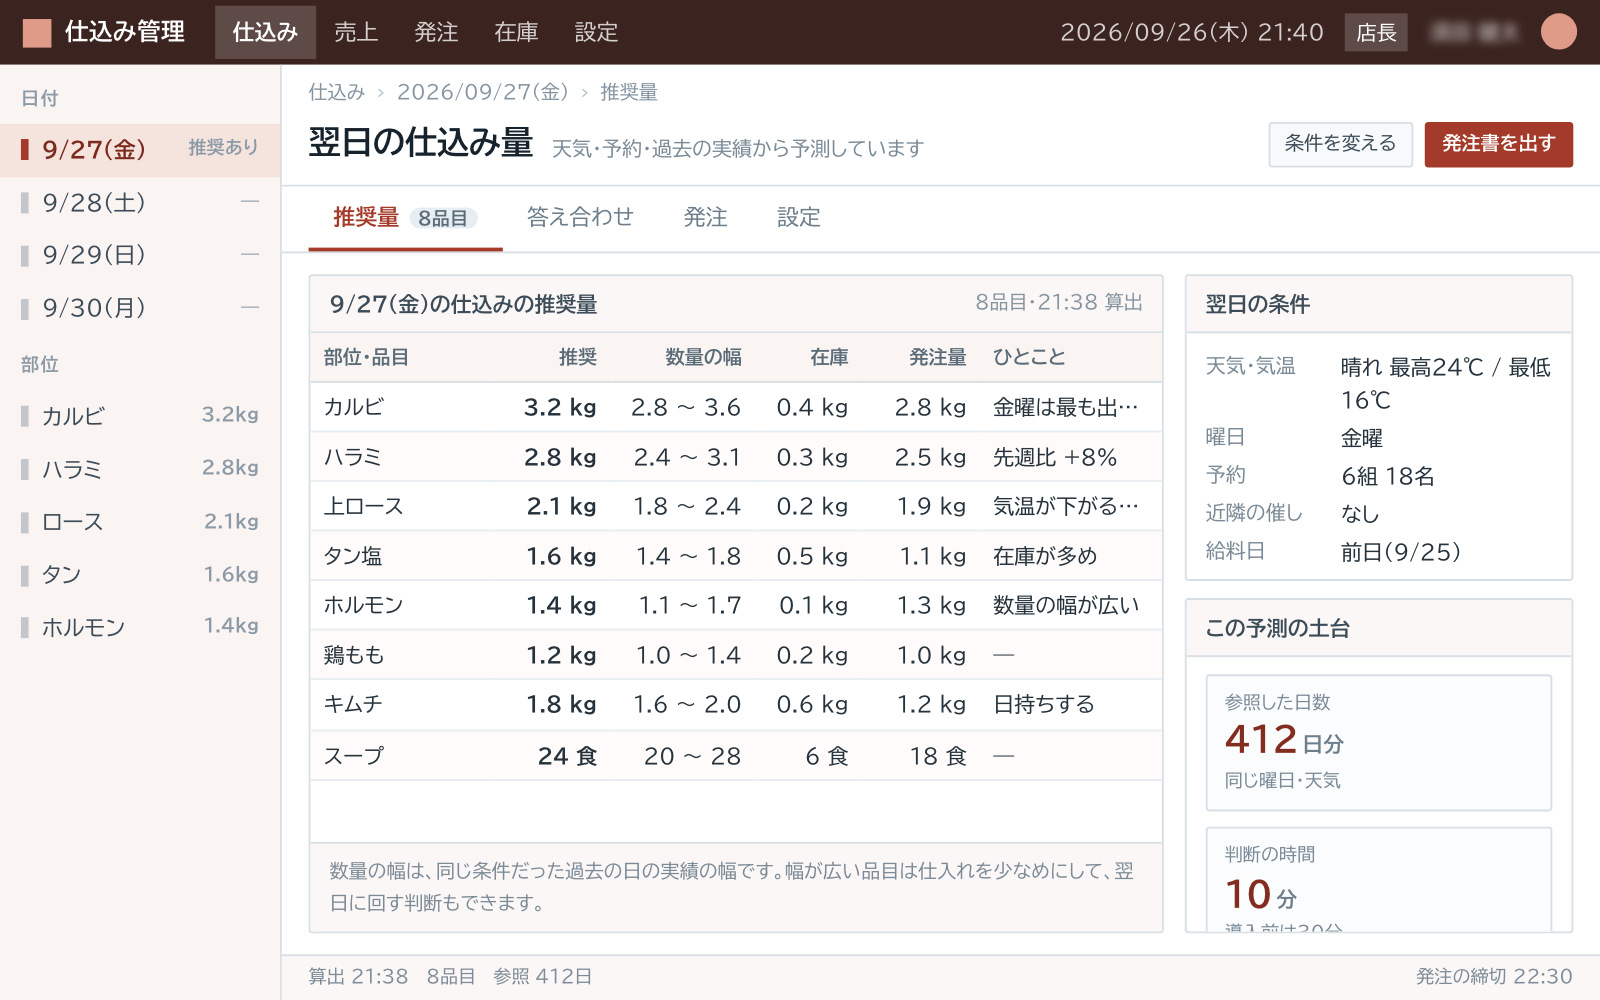Viewport: 1600px width, 1000px height.
Task: Select カルビ 3.2kg in the sidebar 部位 list
Action: [140, 415]
